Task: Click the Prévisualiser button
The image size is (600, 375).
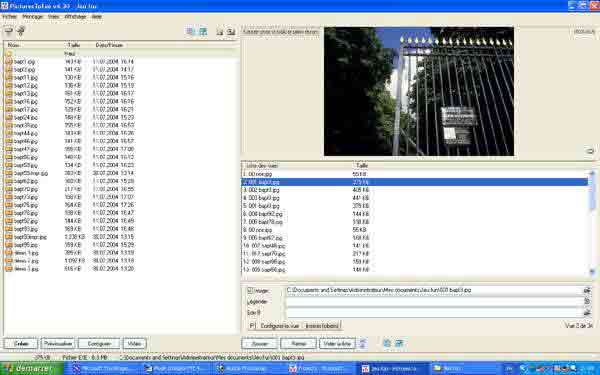Action: point(58,344)
